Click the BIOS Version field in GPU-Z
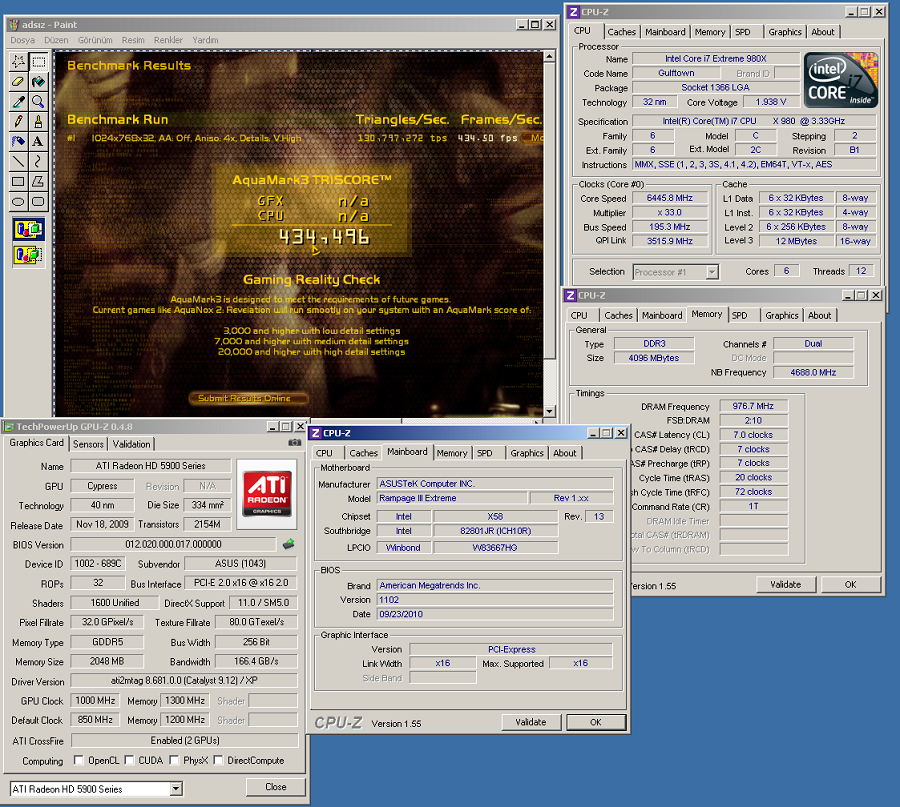This screenshot has height=807, width=900. pyautogui.click(x=173, y=544)
